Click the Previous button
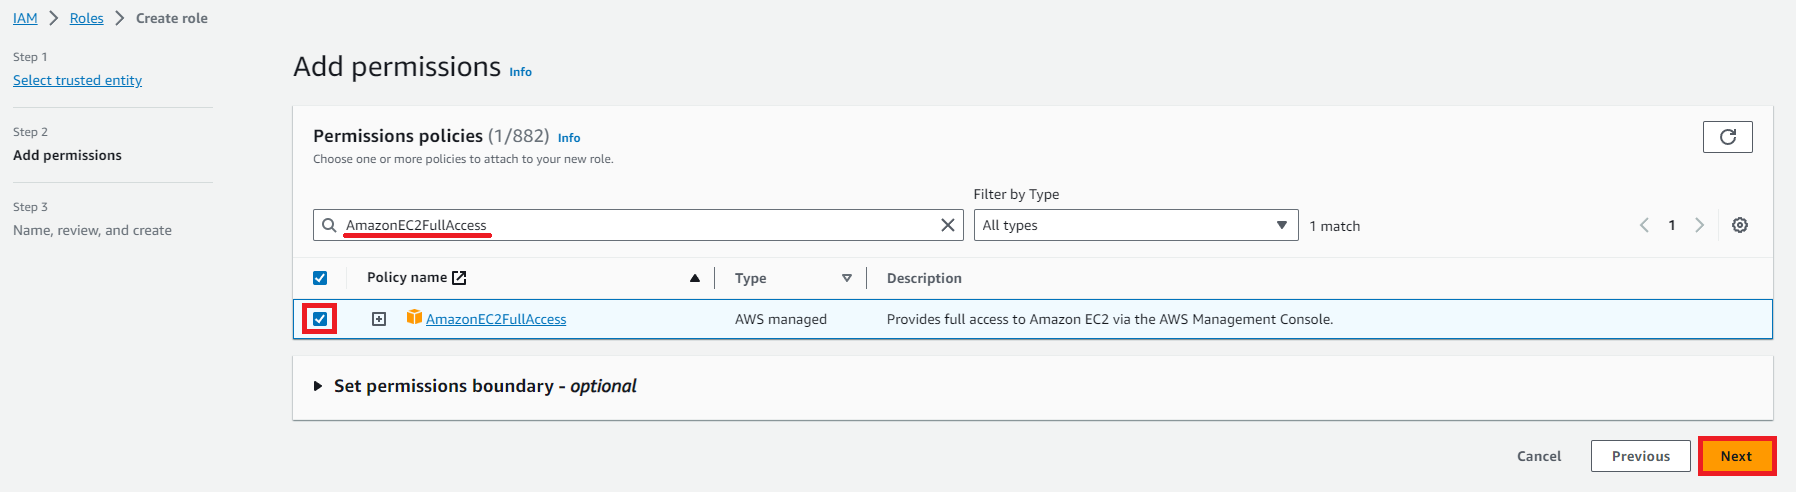The height and width of the screenshot is (492, 1796). [1641, 456]
